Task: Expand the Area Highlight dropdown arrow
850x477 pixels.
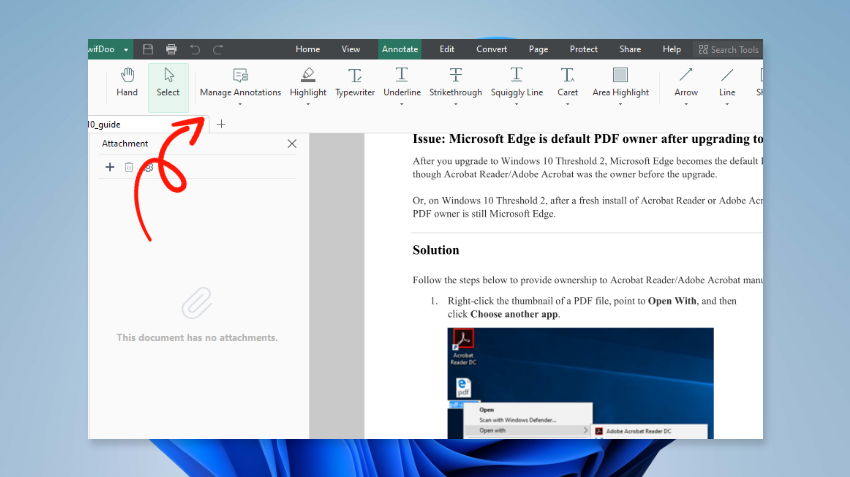Action: point(620,104)
